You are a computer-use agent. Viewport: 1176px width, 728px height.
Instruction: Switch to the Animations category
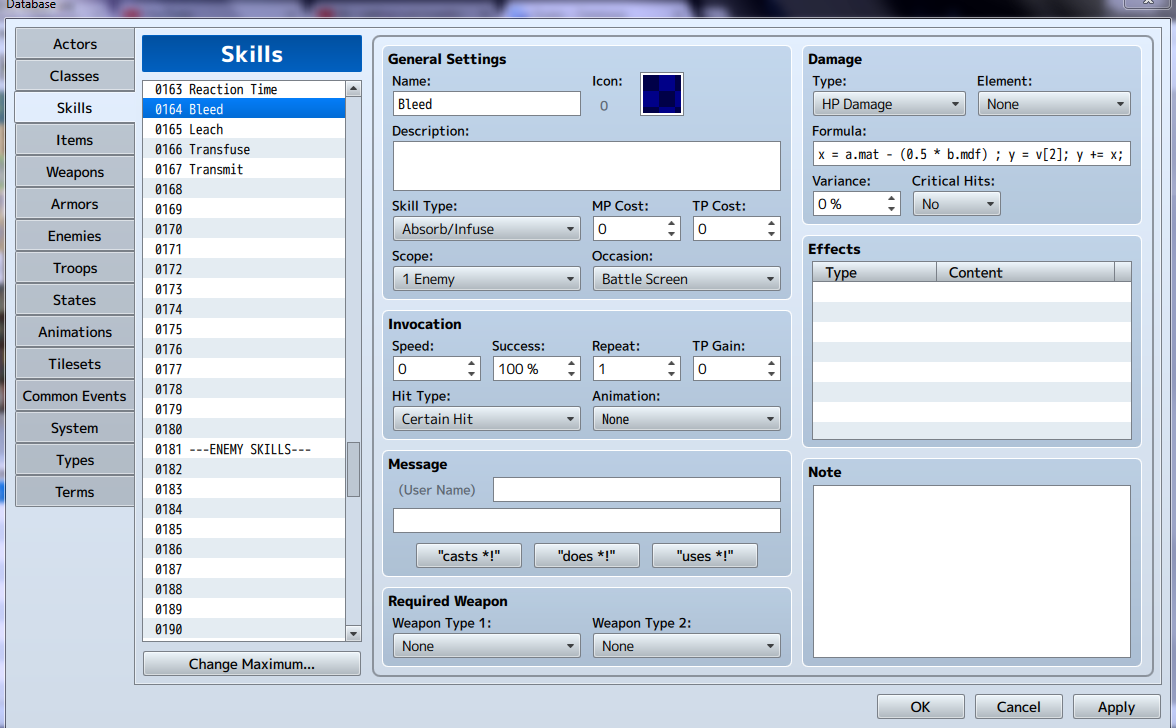coord(74,331)
